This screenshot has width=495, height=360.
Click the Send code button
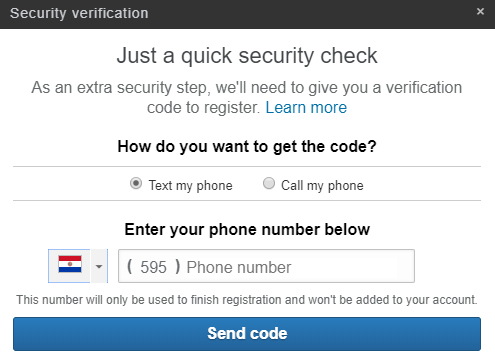click(x=247, y=334)
